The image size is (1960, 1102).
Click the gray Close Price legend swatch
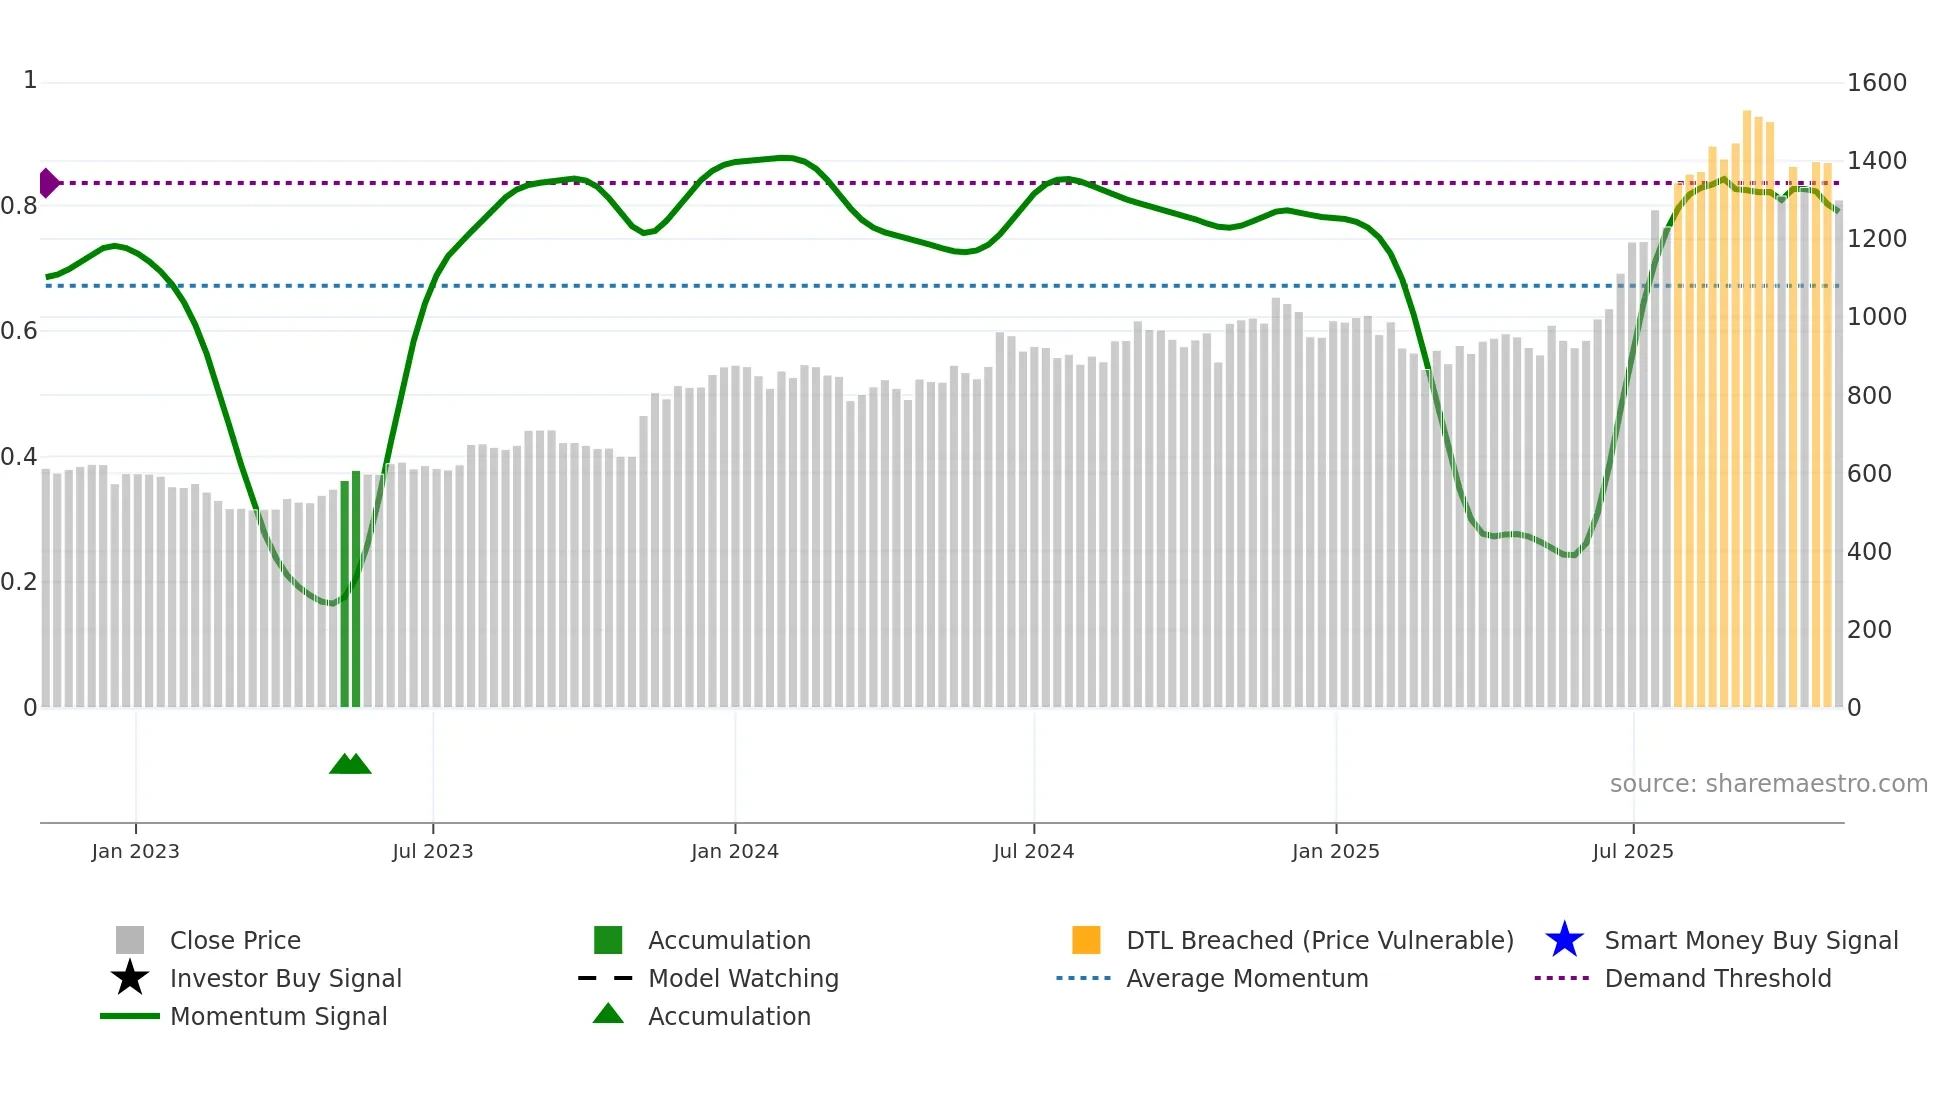[x=130, y=940]
